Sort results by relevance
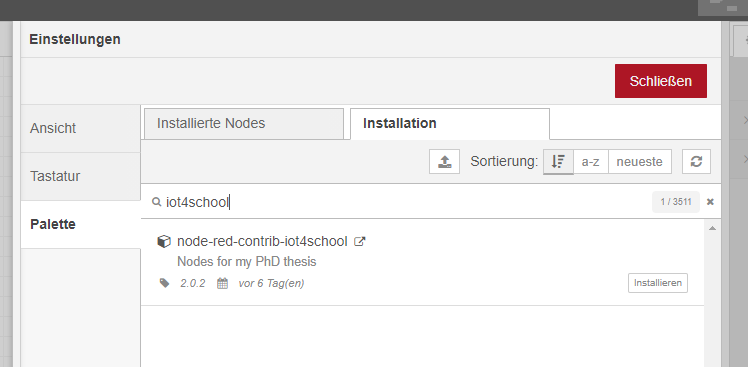This screenshot has height=367, width=748. 558,162
